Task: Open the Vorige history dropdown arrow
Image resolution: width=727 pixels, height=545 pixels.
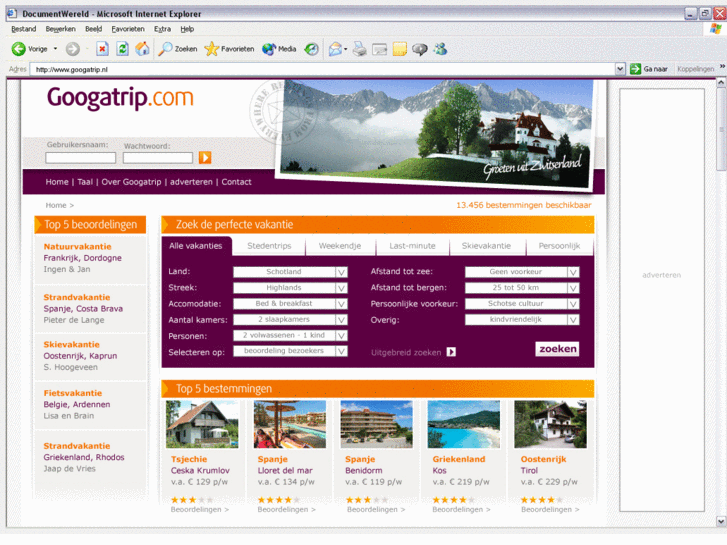Action: point(55,49)
